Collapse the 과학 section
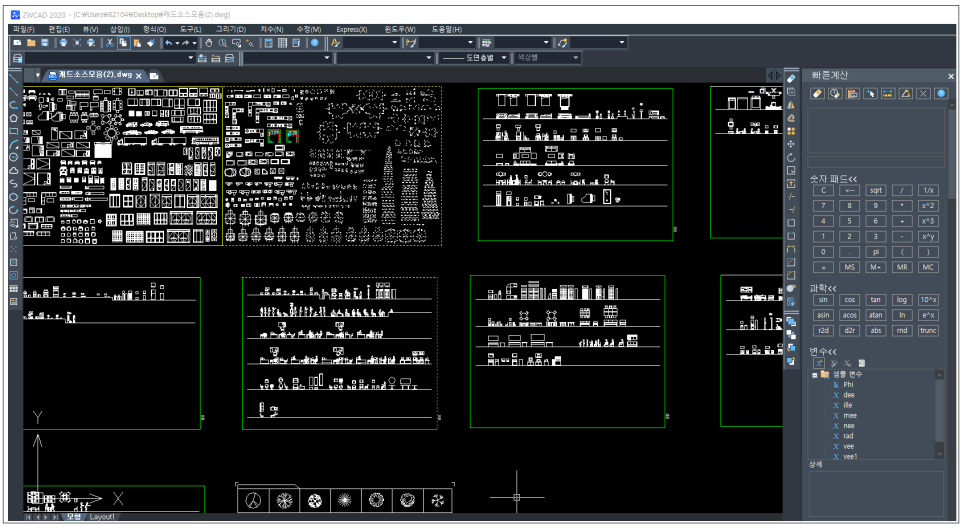Image resolution: width=966 pixels, height=529 pixels. coord(823,288)
